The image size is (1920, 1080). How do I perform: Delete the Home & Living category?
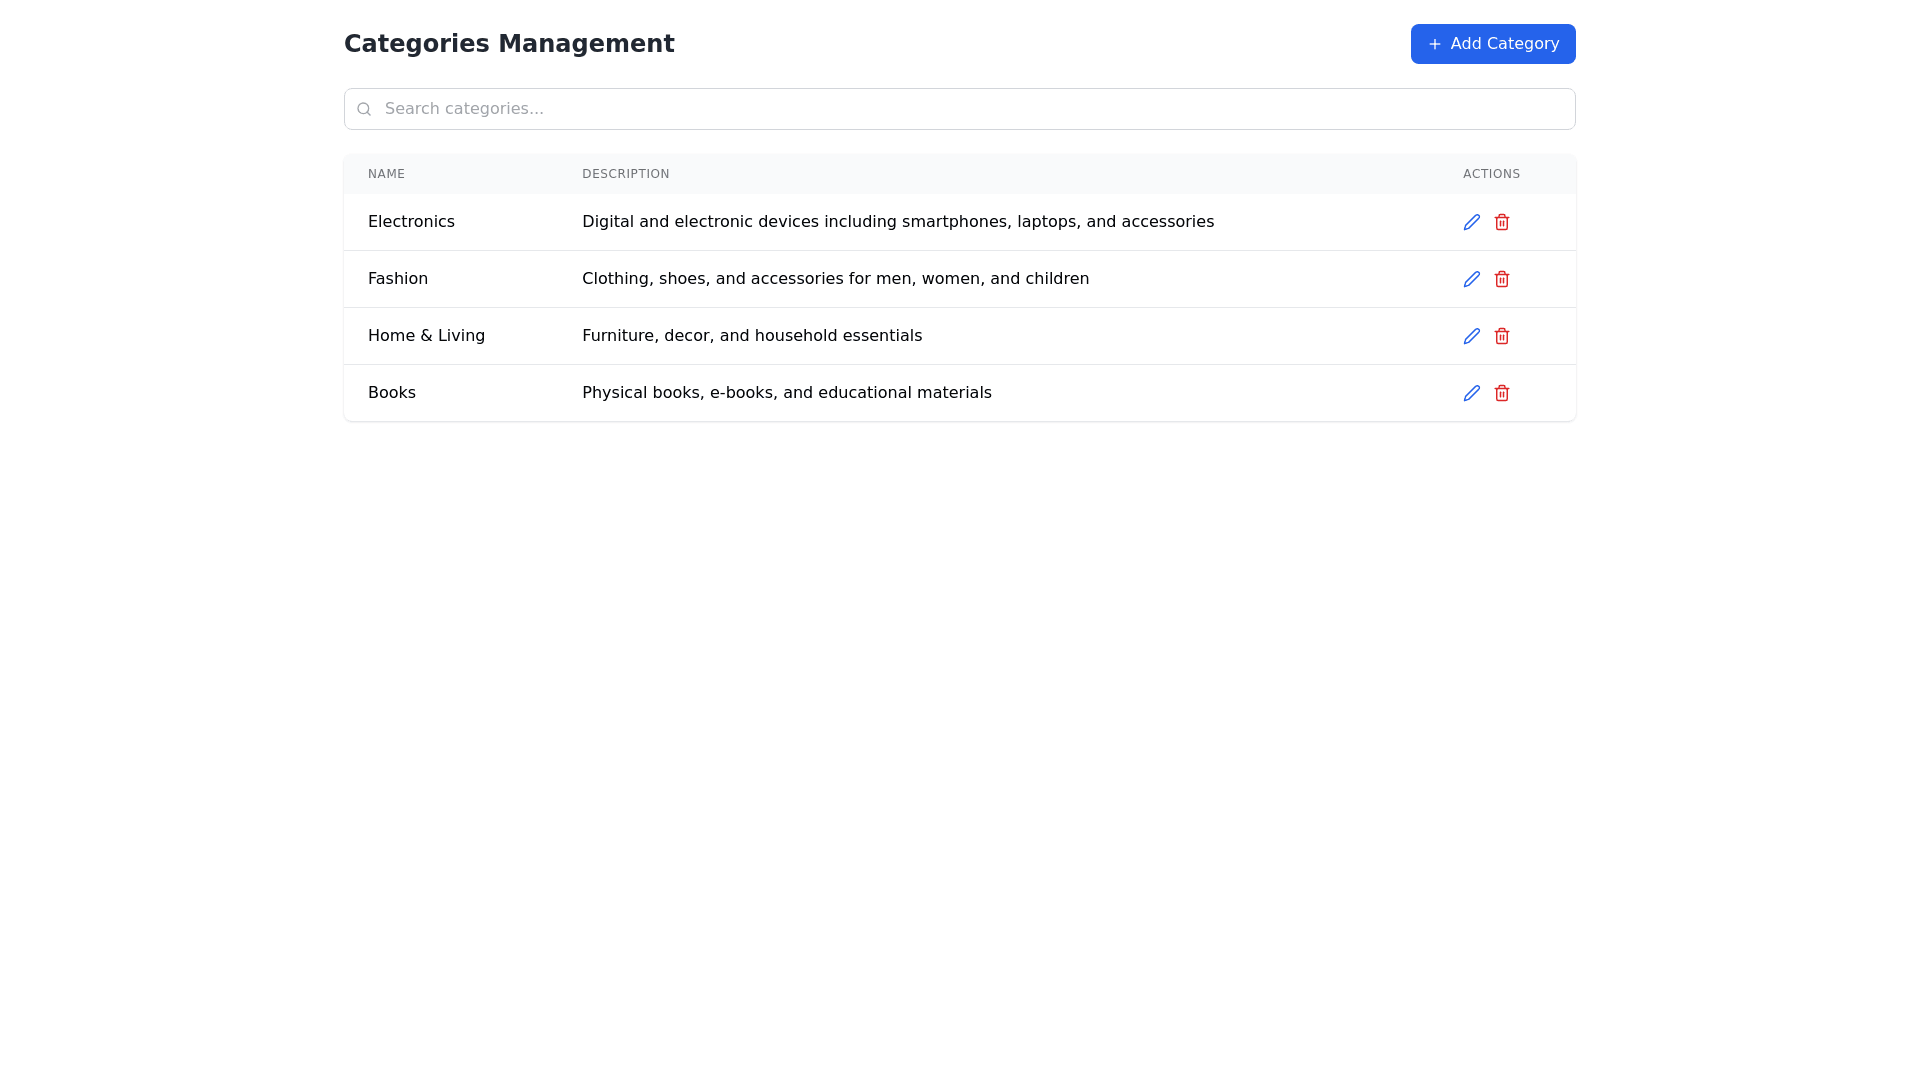point(1501,336)
